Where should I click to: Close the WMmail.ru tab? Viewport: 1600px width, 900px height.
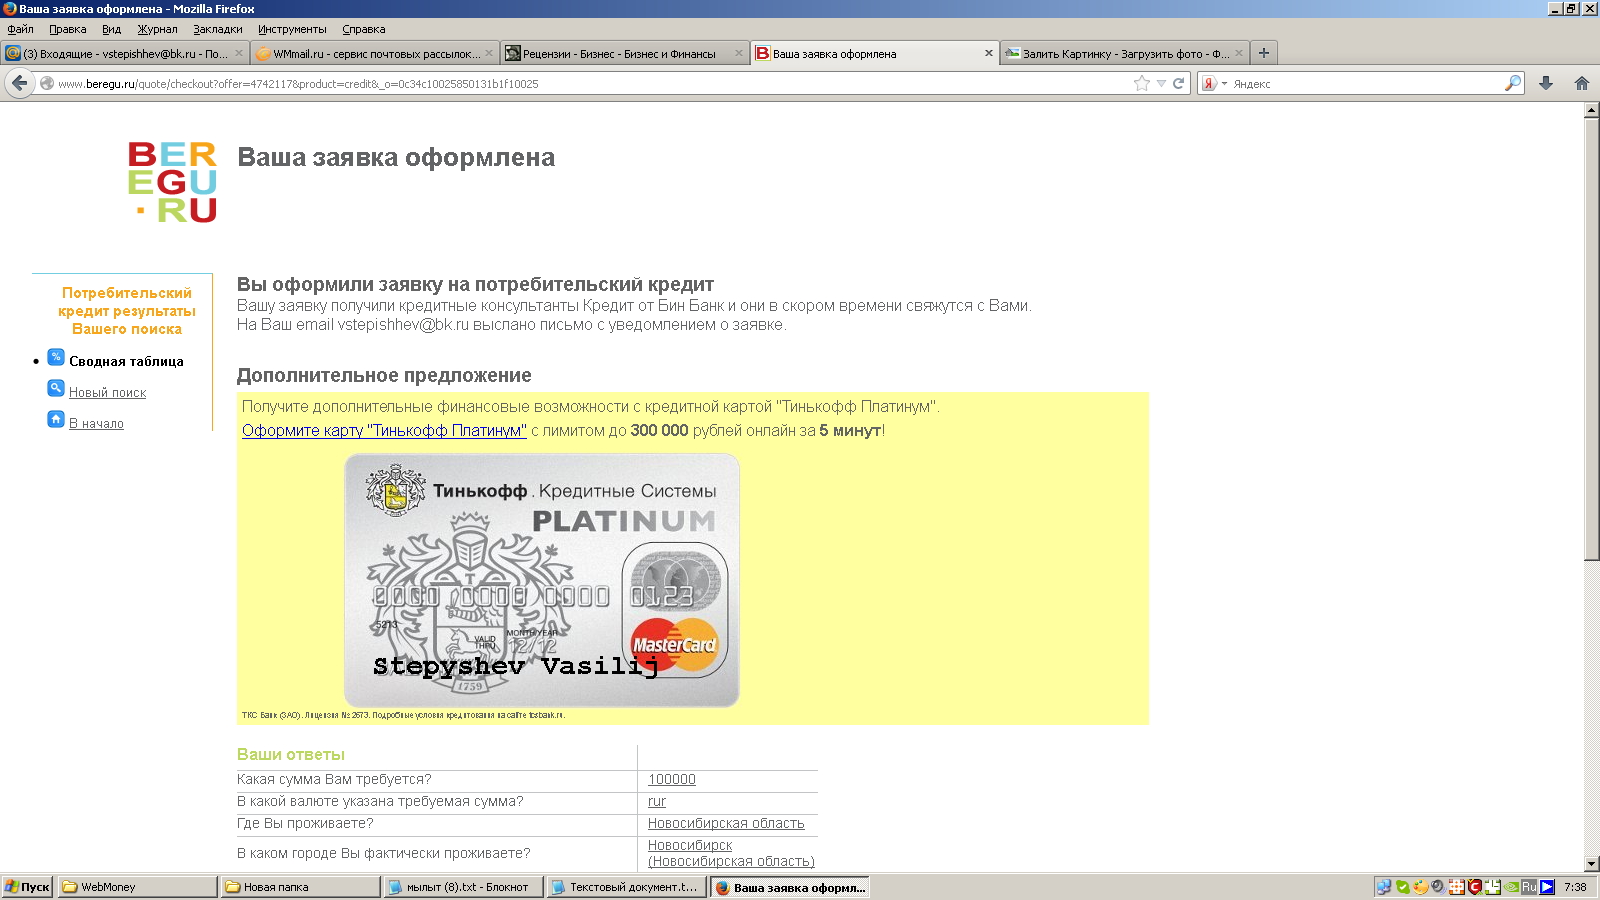489,54
